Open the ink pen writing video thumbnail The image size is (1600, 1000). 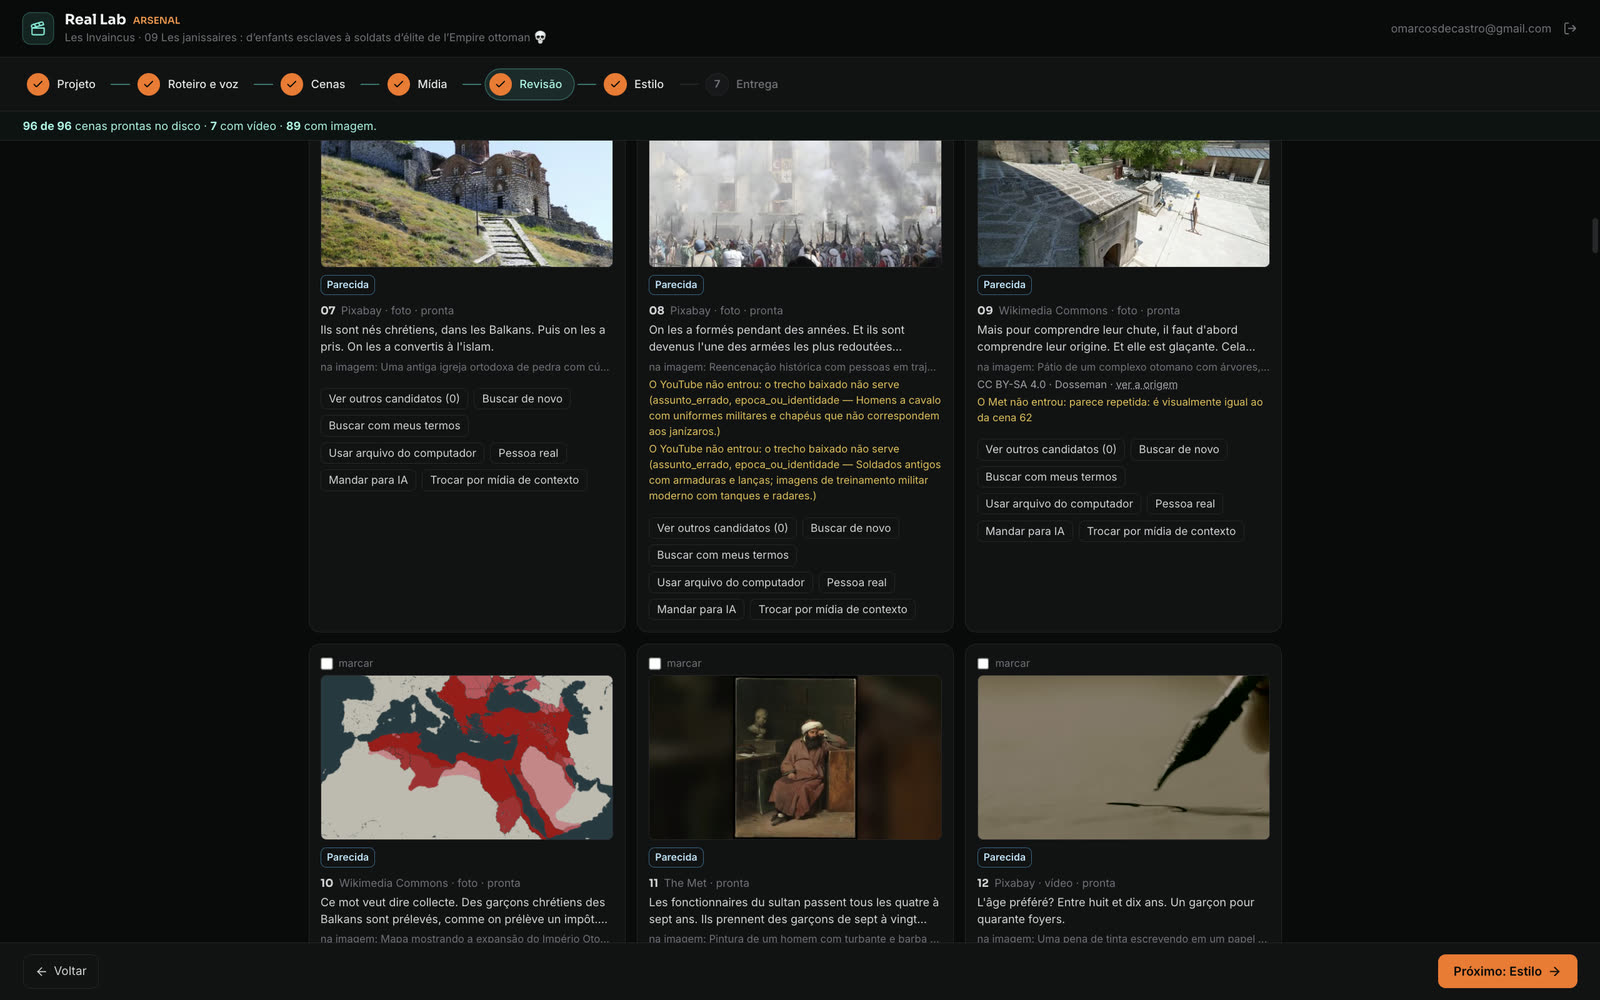click(1123, 757)
